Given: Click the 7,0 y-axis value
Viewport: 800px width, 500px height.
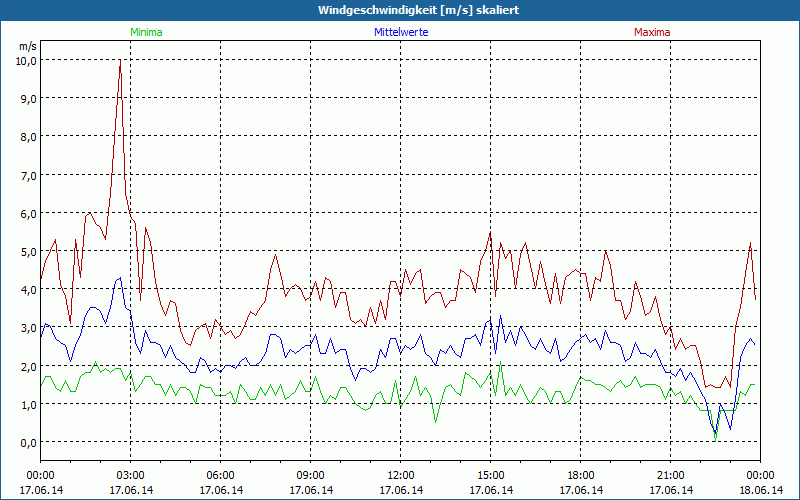Looking at the screenshot, I should point(29,176).
